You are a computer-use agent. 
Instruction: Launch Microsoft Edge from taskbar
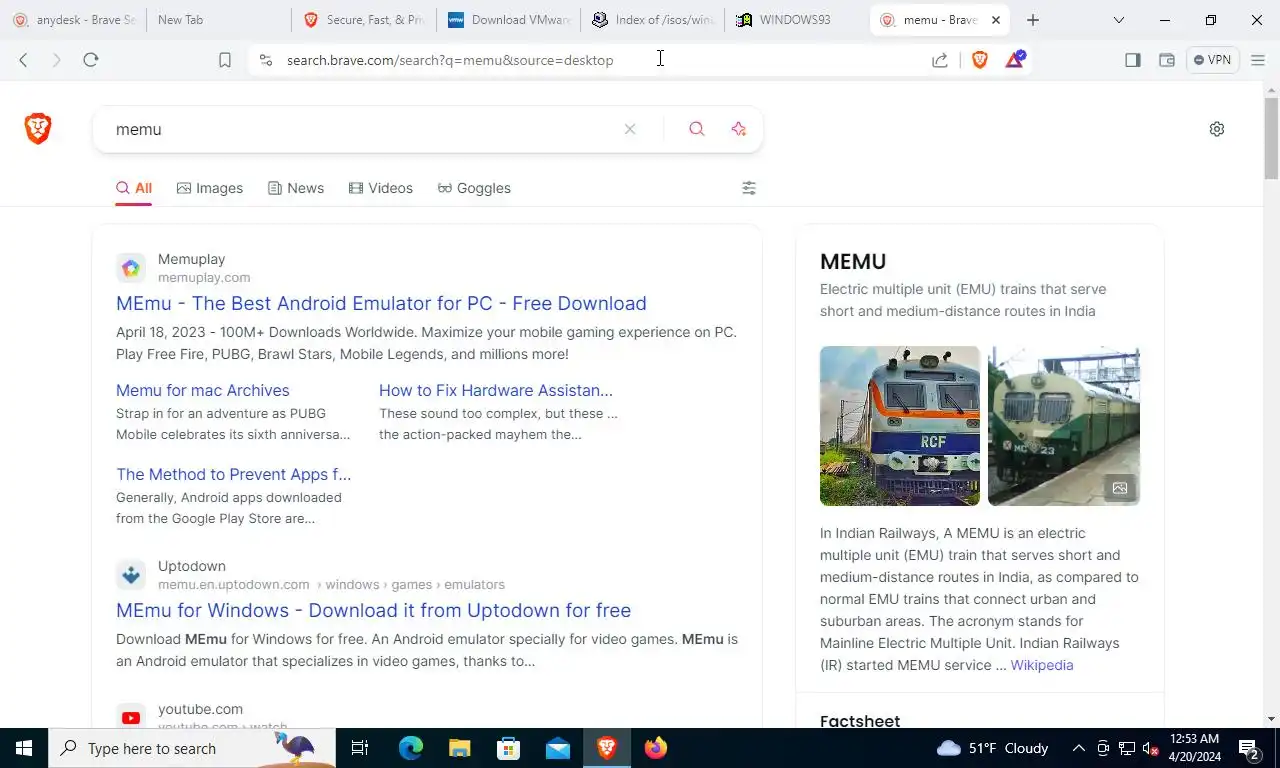[x=411, y=748]
